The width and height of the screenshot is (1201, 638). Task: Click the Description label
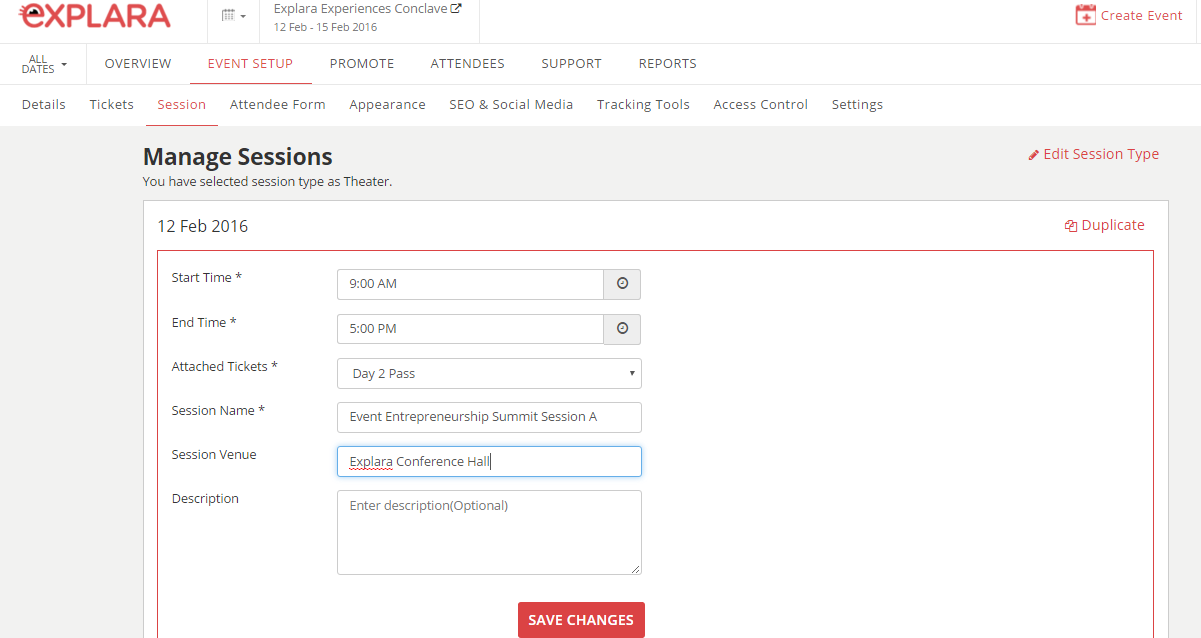(205, 499)
